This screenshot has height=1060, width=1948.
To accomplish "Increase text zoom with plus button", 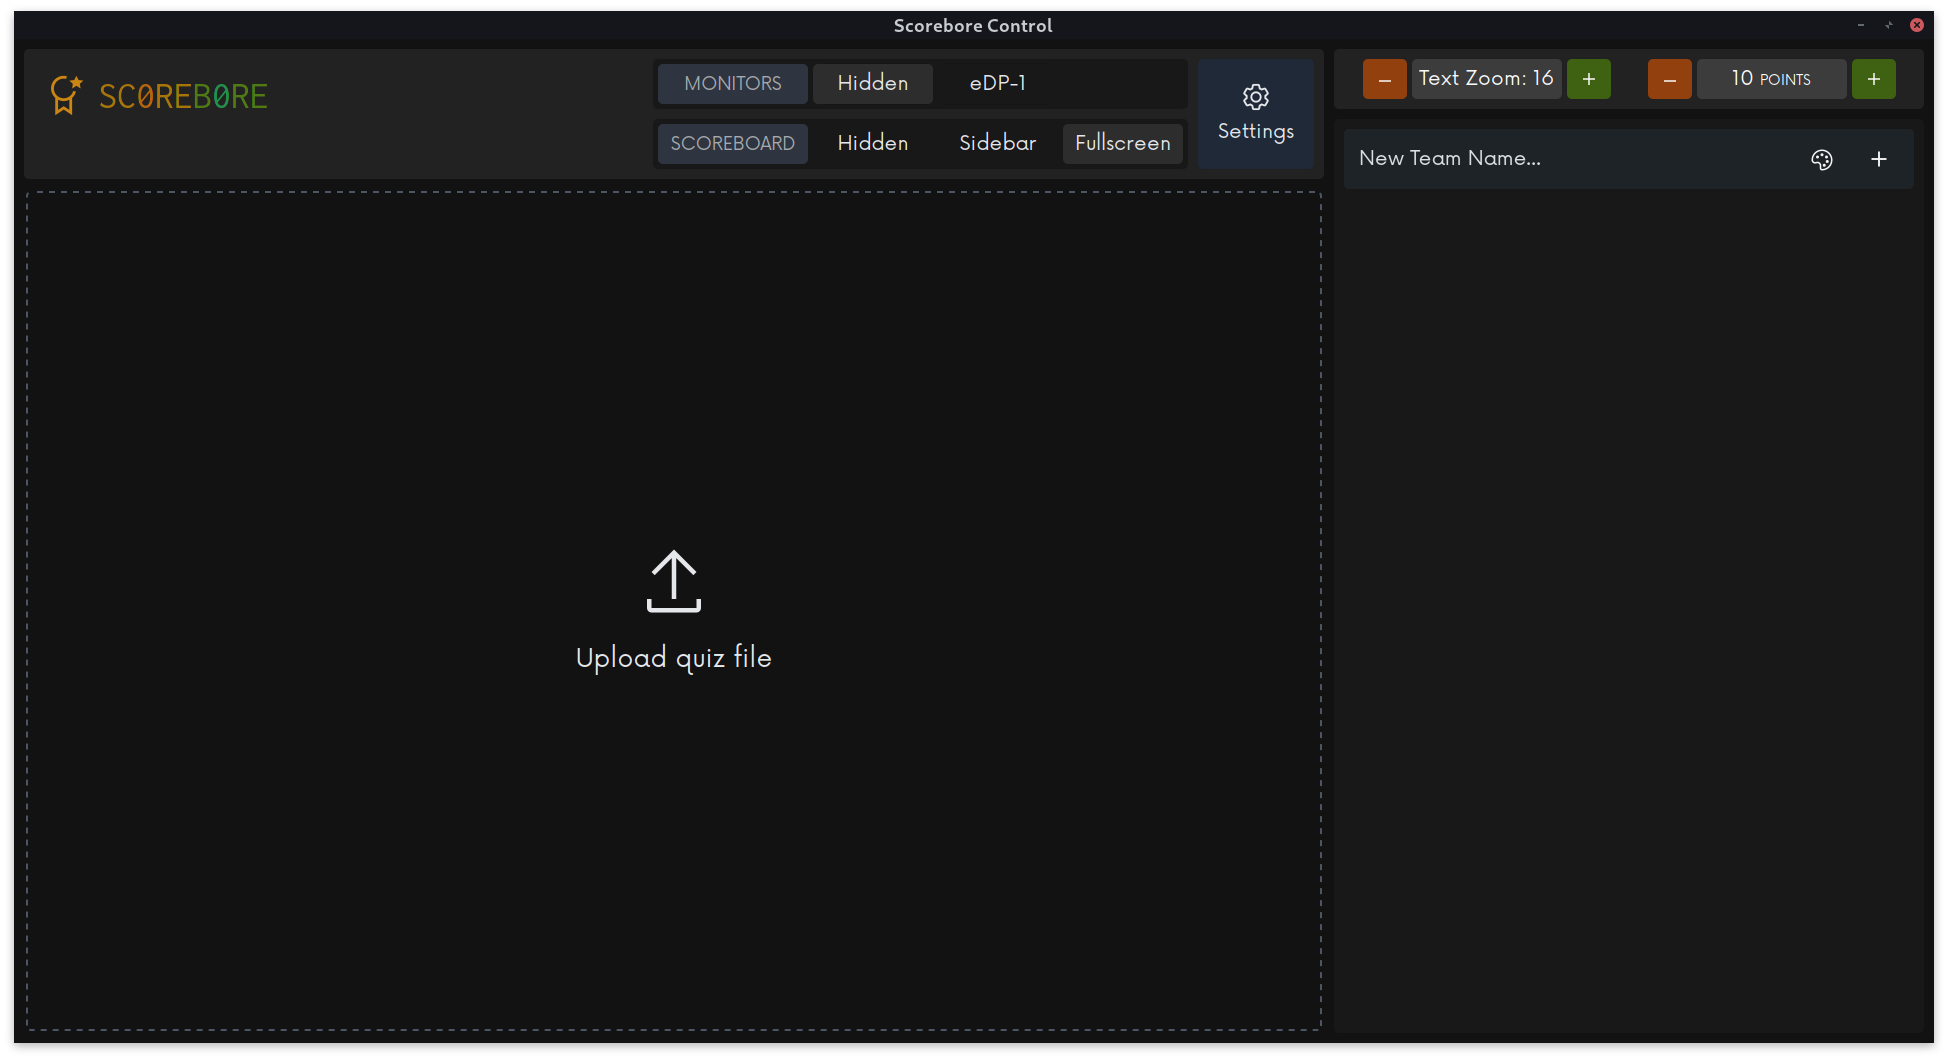I will (1588, 79).
